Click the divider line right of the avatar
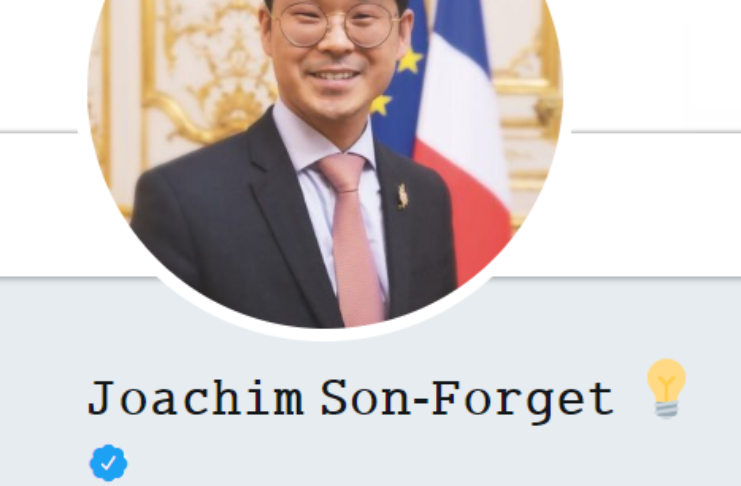 point(656,132)
